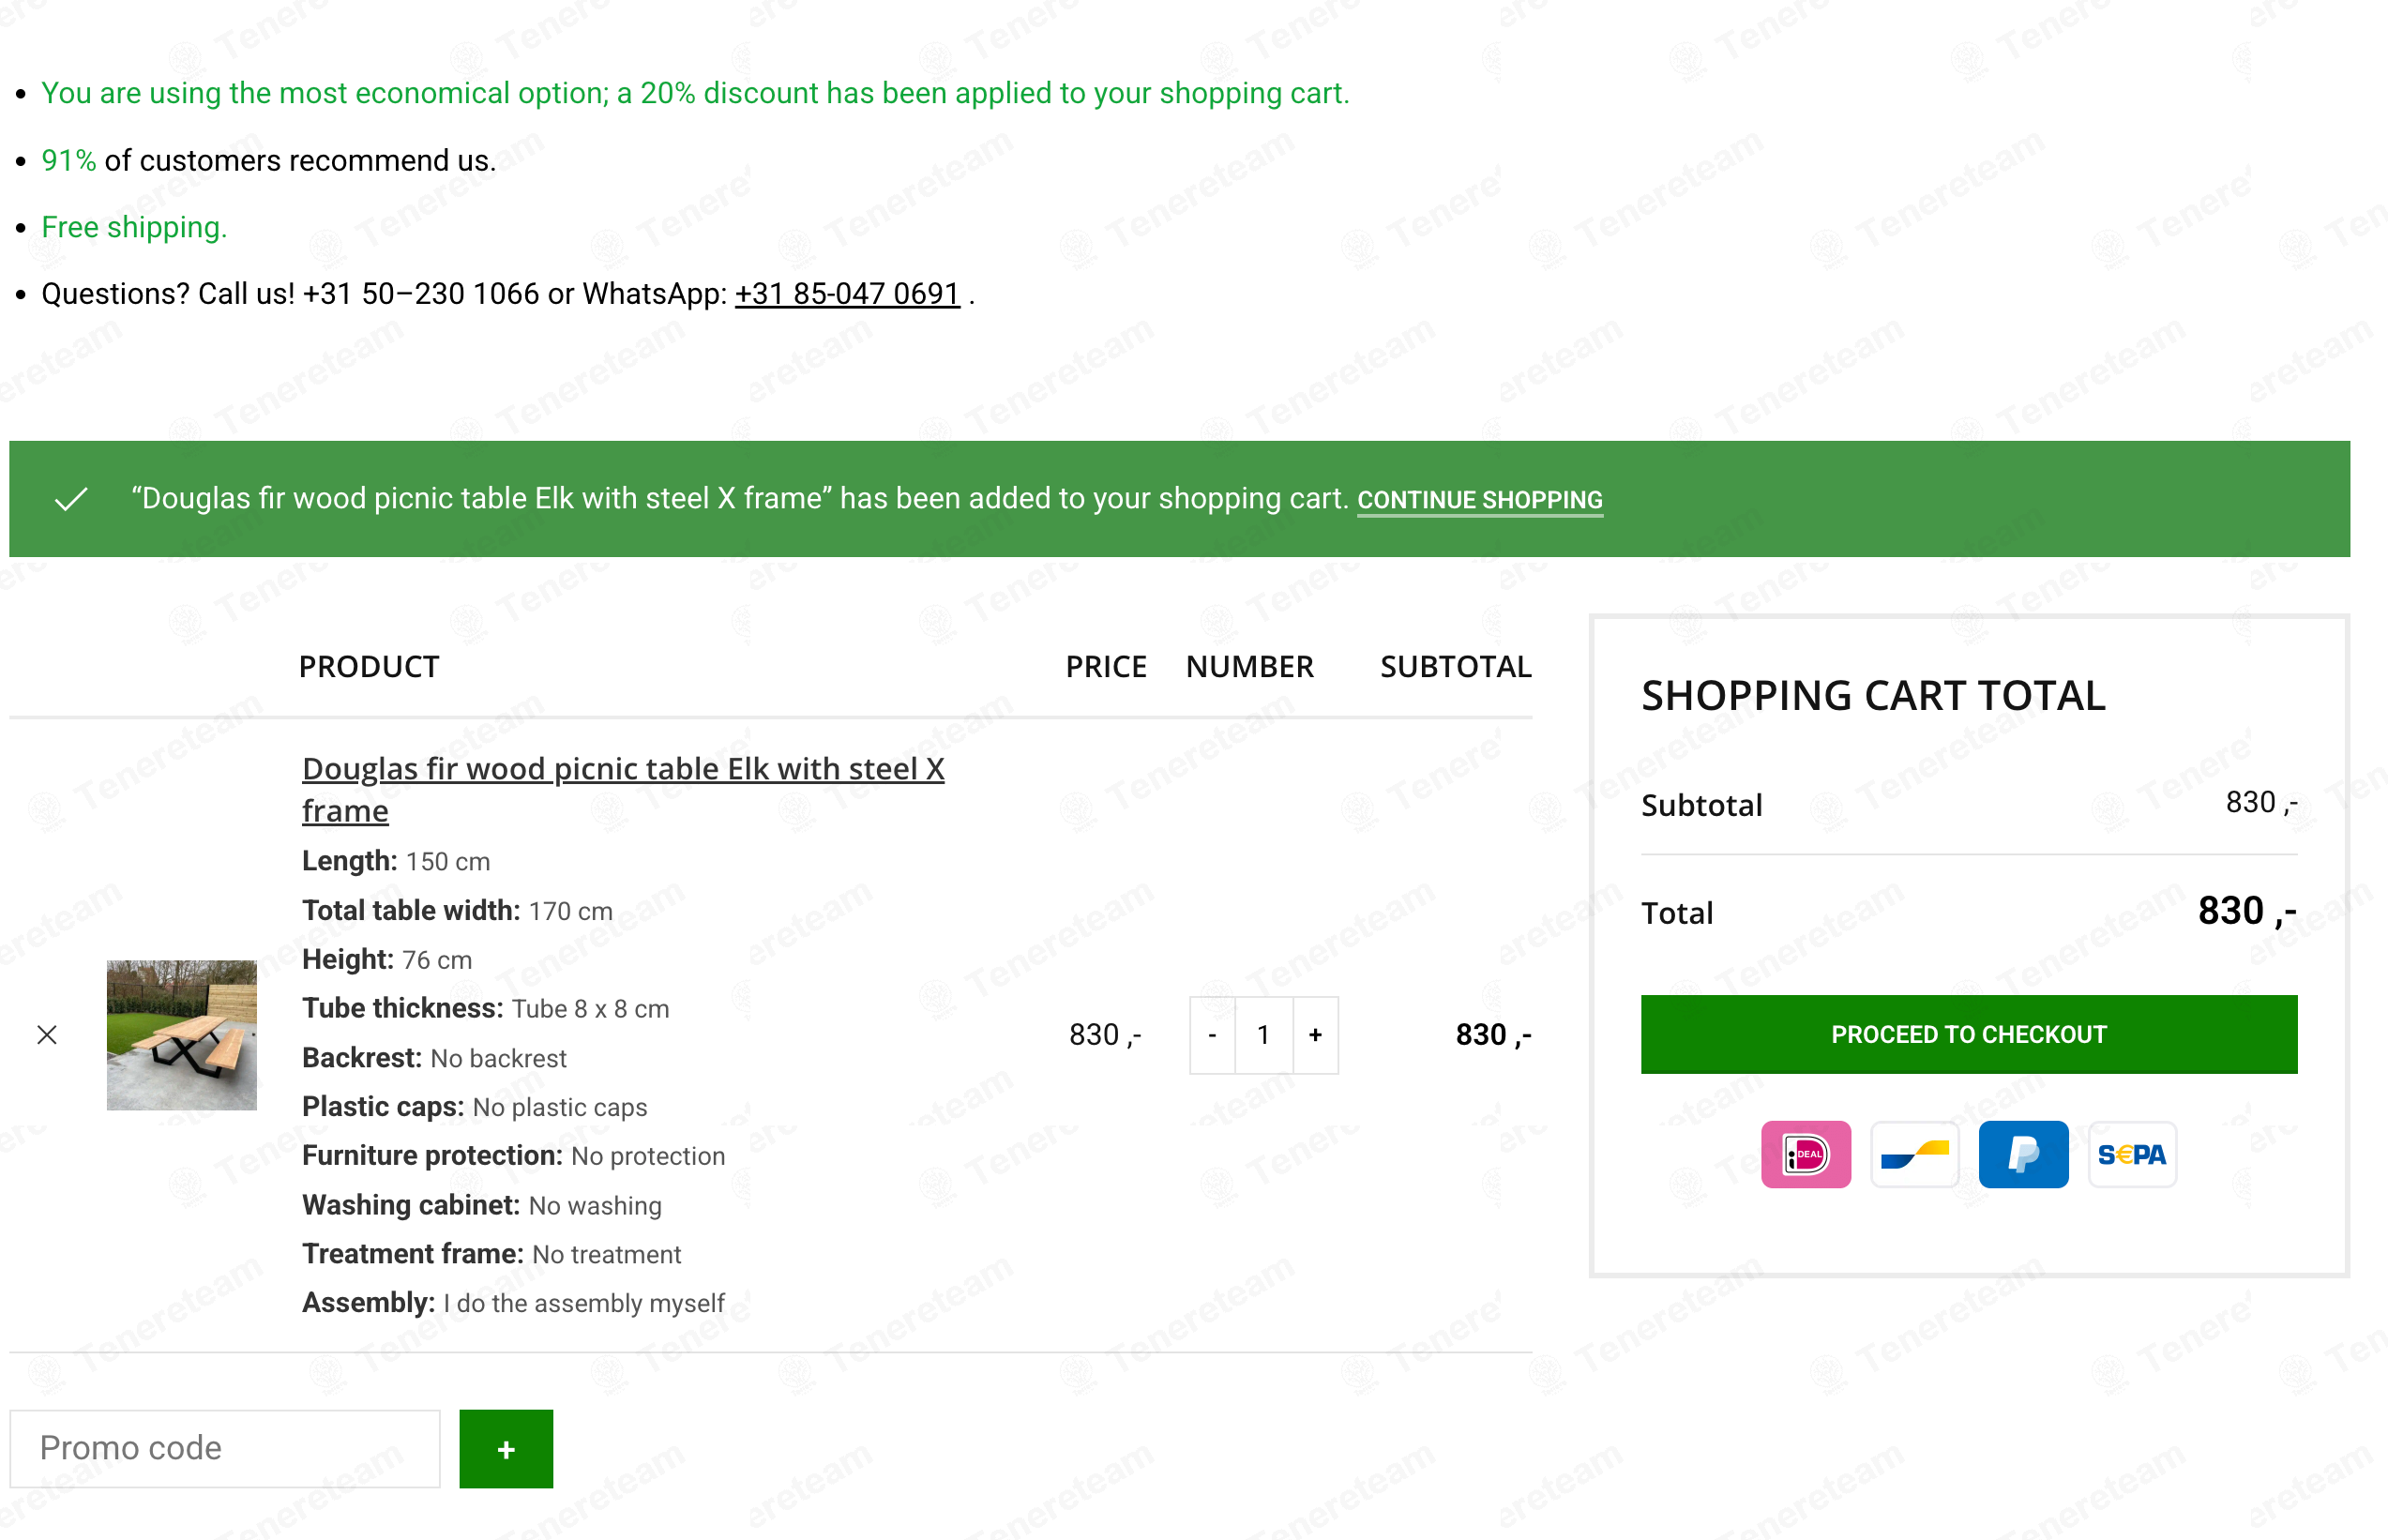Viewport: 2388px width, 1540px height.
Task: Open the picnic table product thumbnail
Action: pos(182,1035)
